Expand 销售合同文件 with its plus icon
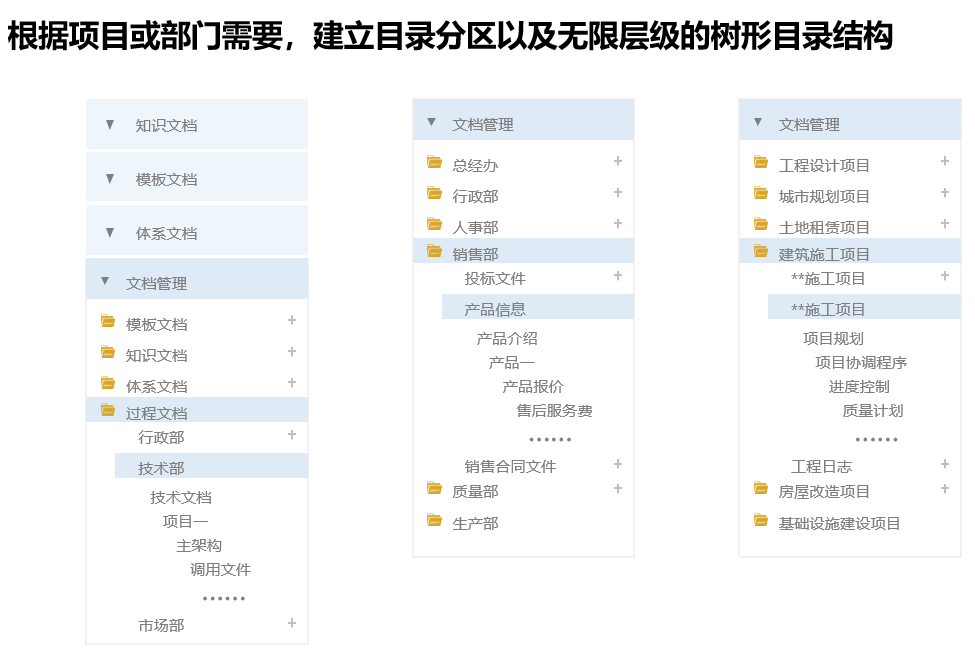The image size is (975, 648). tap(618, 464)
